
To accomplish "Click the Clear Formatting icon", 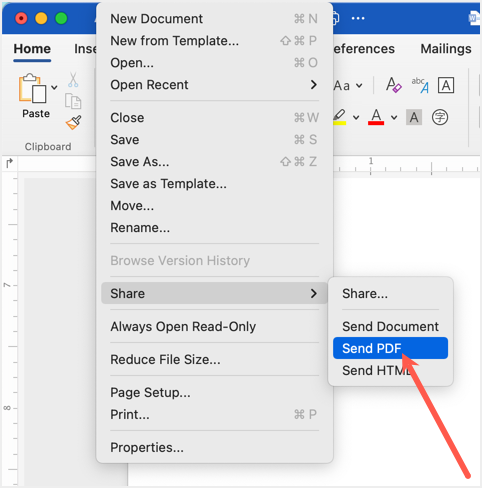I will [x=393, y=85].
